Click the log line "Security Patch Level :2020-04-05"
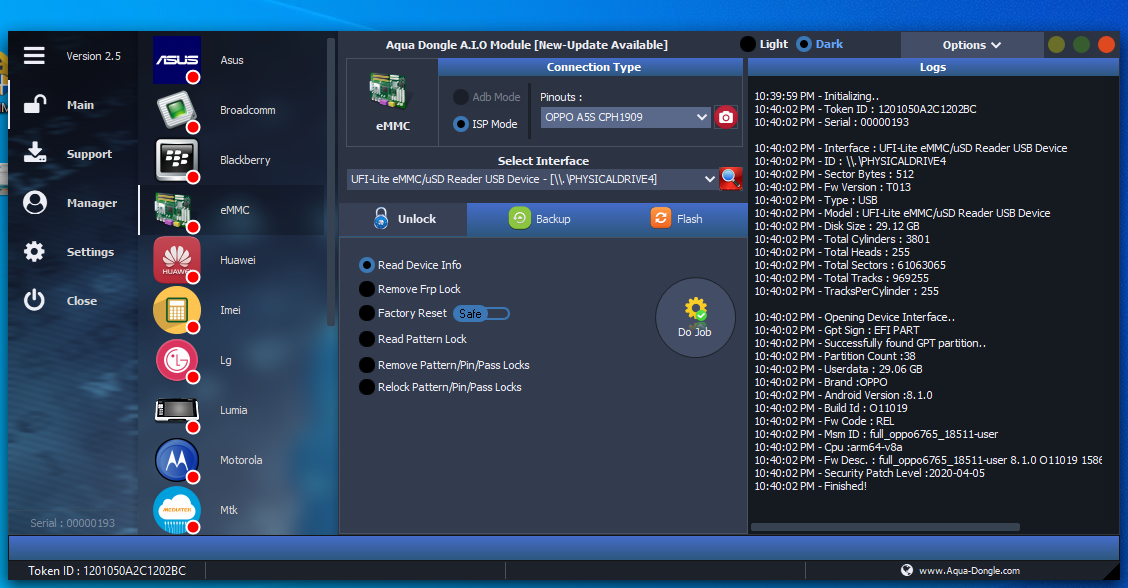This screenshot has width=1128, height=588. pyautogui.click(x=869, y=474)
